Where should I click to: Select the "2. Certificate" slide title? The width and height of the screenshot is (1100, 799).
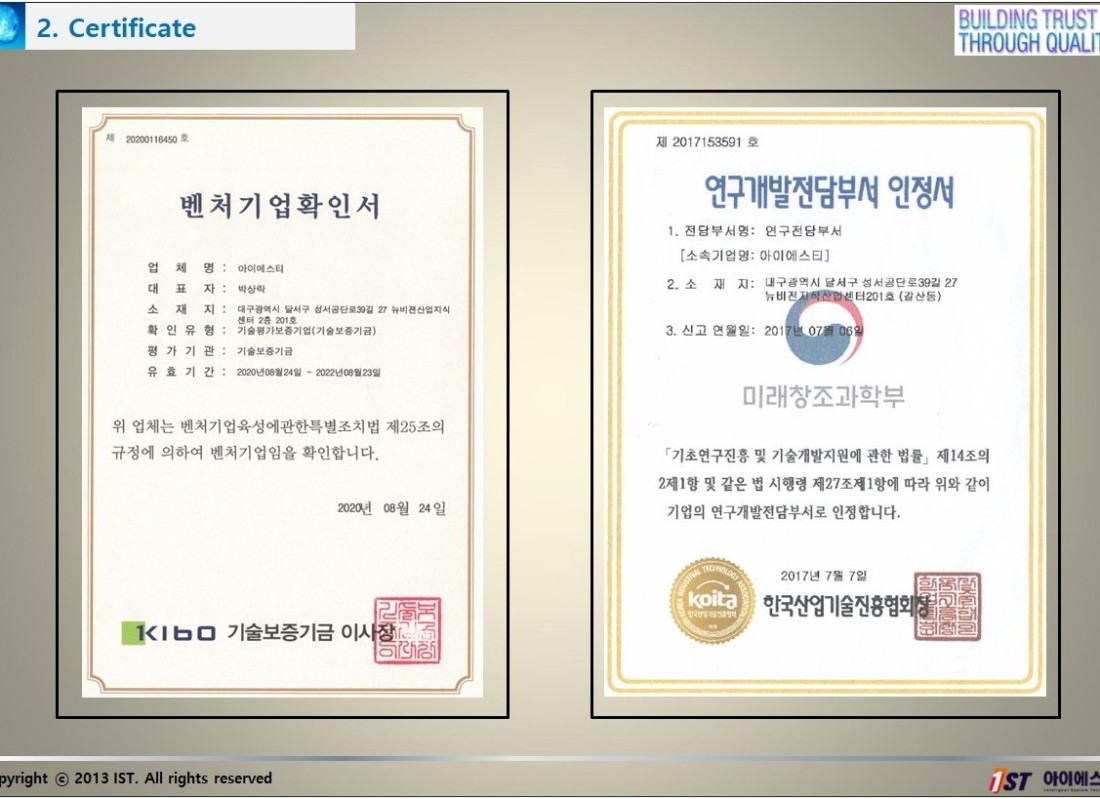[116, 28]
